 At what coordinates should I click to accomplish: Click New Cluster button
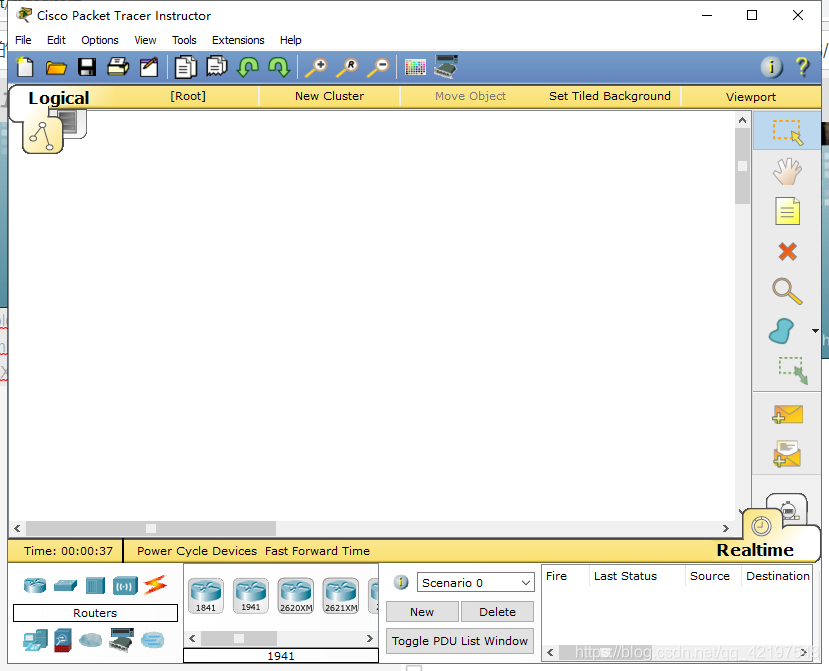click(329, 96)
